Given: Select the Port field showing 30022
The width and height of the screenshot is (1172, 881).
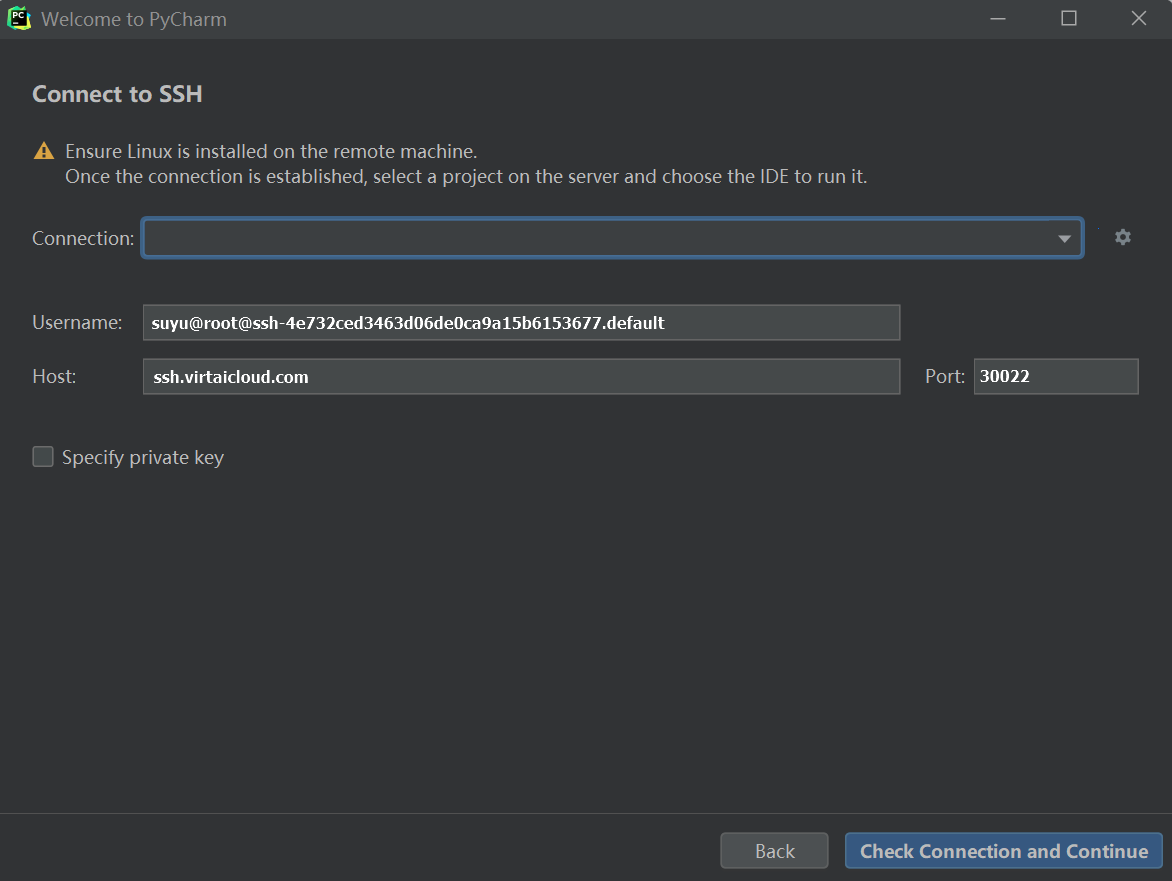Looking at the screenshot, I should click(1055, 377).
